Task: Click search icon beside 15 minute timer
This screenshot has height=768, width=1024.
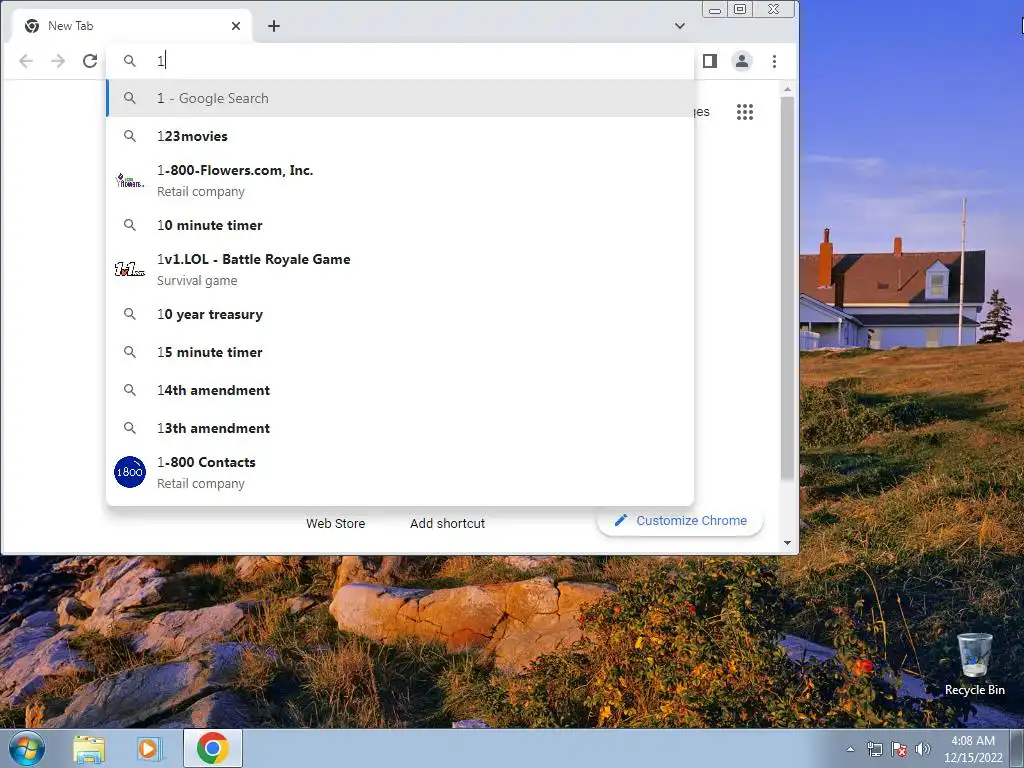Action: [x=130, y=352]
